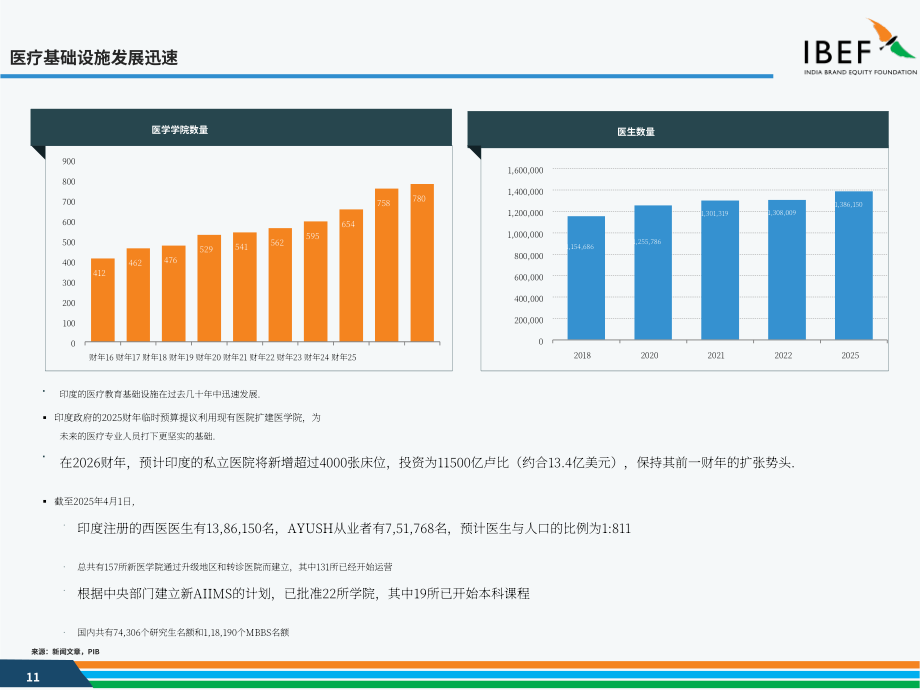The height and width of the screenshot is (690, 920).
Task: Click the blue bar above year 2018
Action: tap(586, 278)
